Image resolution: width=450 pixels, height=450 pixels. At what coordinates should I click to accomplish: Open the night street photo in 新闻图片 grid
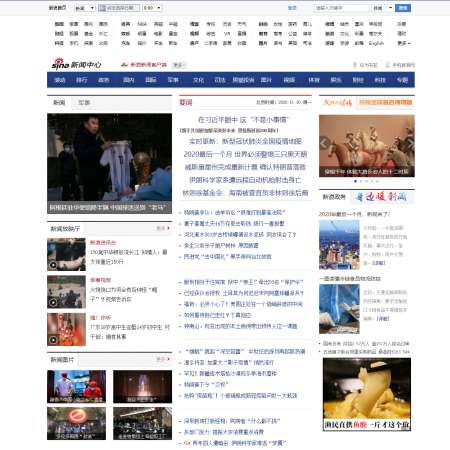click(142, 423)
